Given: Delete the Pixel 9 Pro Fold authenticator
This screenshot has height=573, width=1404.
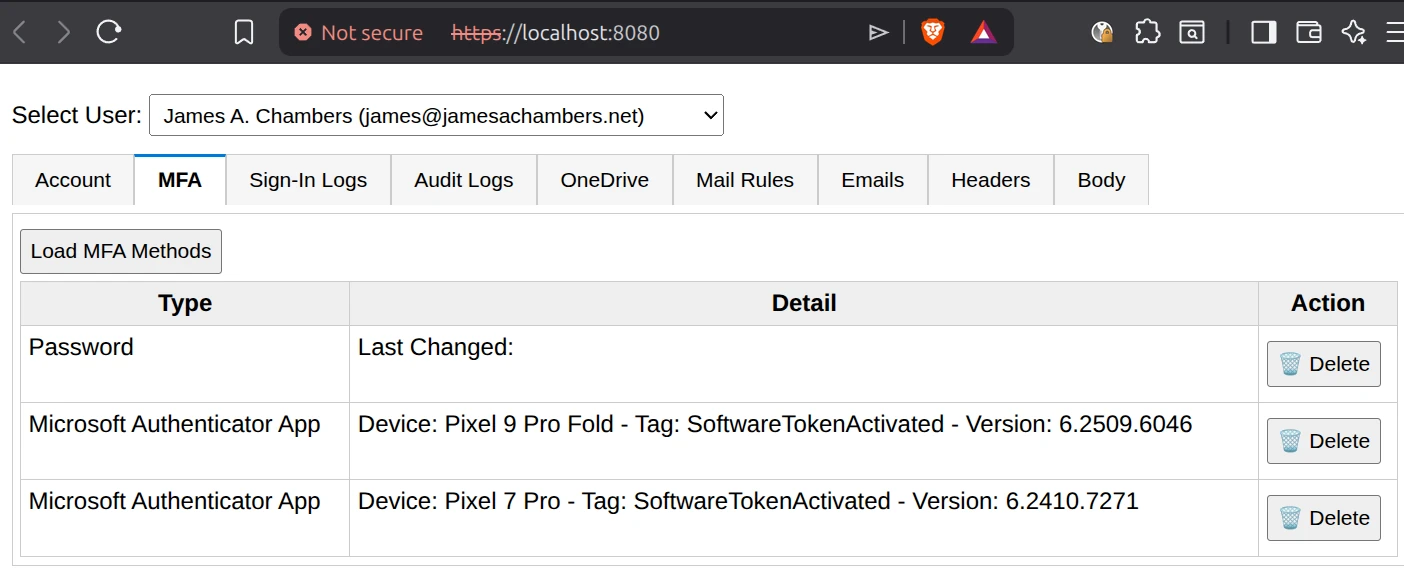Looking at the screenshot, I should (x=1324, y=441).
